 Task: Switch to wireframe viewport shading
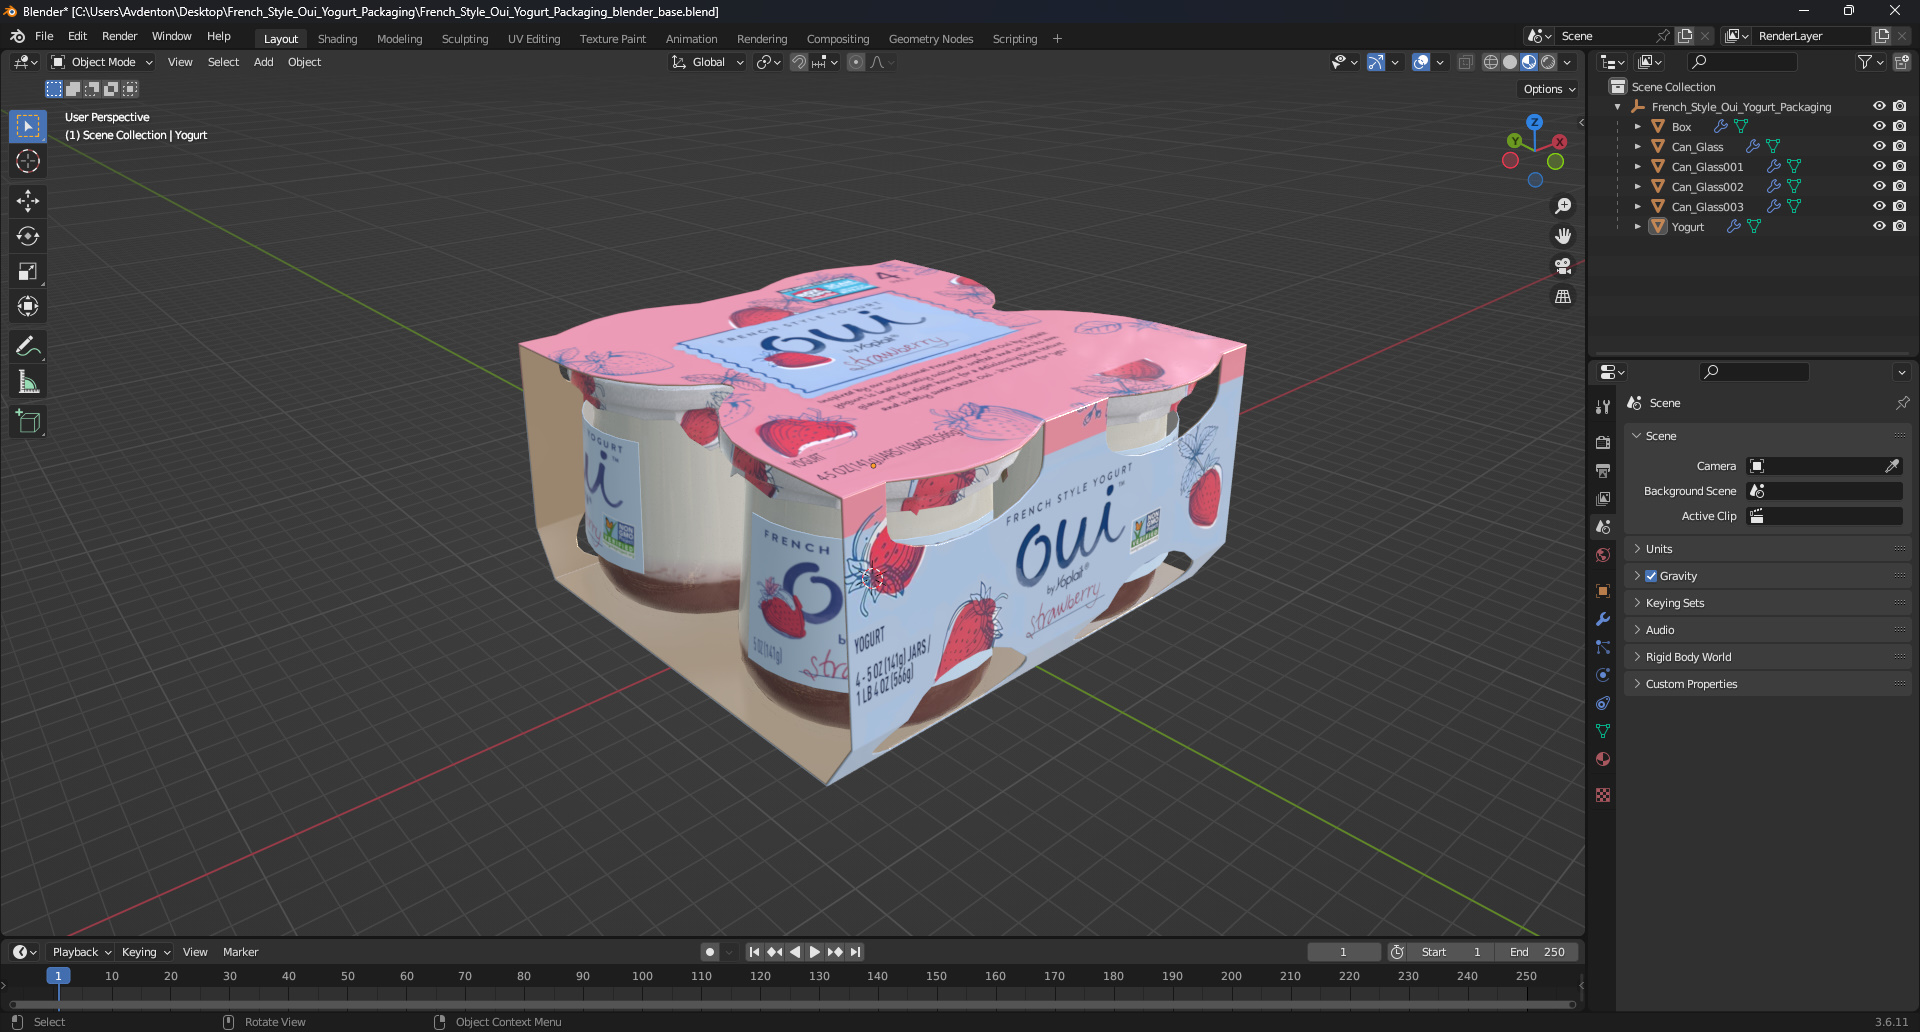pos(1491,62)
